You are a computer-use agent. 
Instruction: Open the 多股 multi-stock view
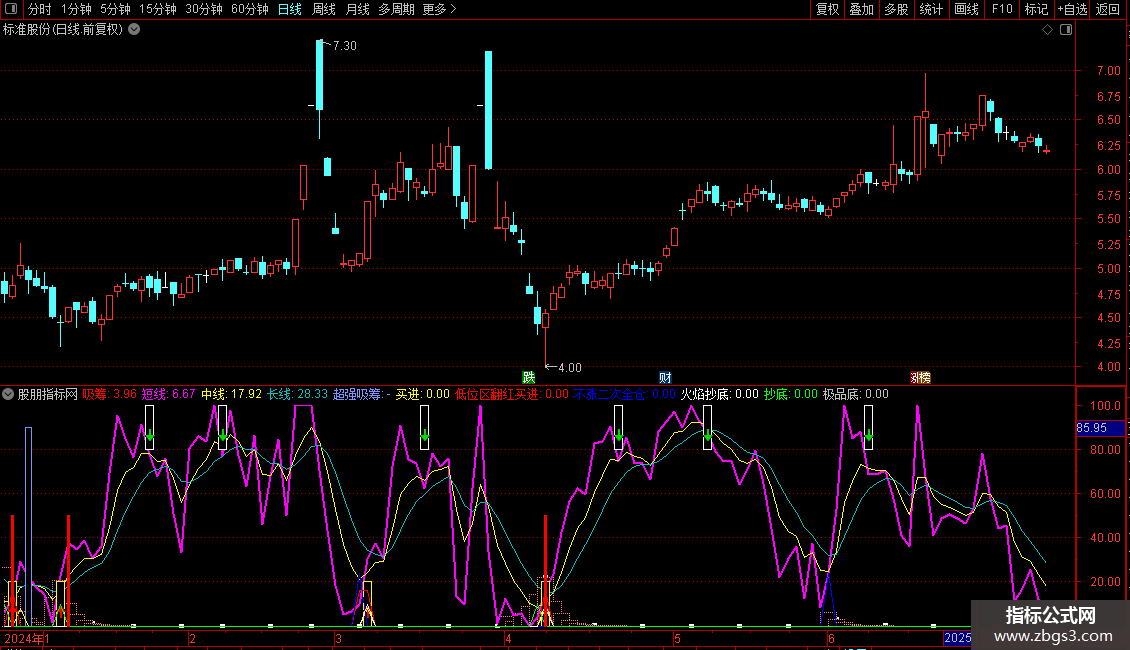coord(897,9)
